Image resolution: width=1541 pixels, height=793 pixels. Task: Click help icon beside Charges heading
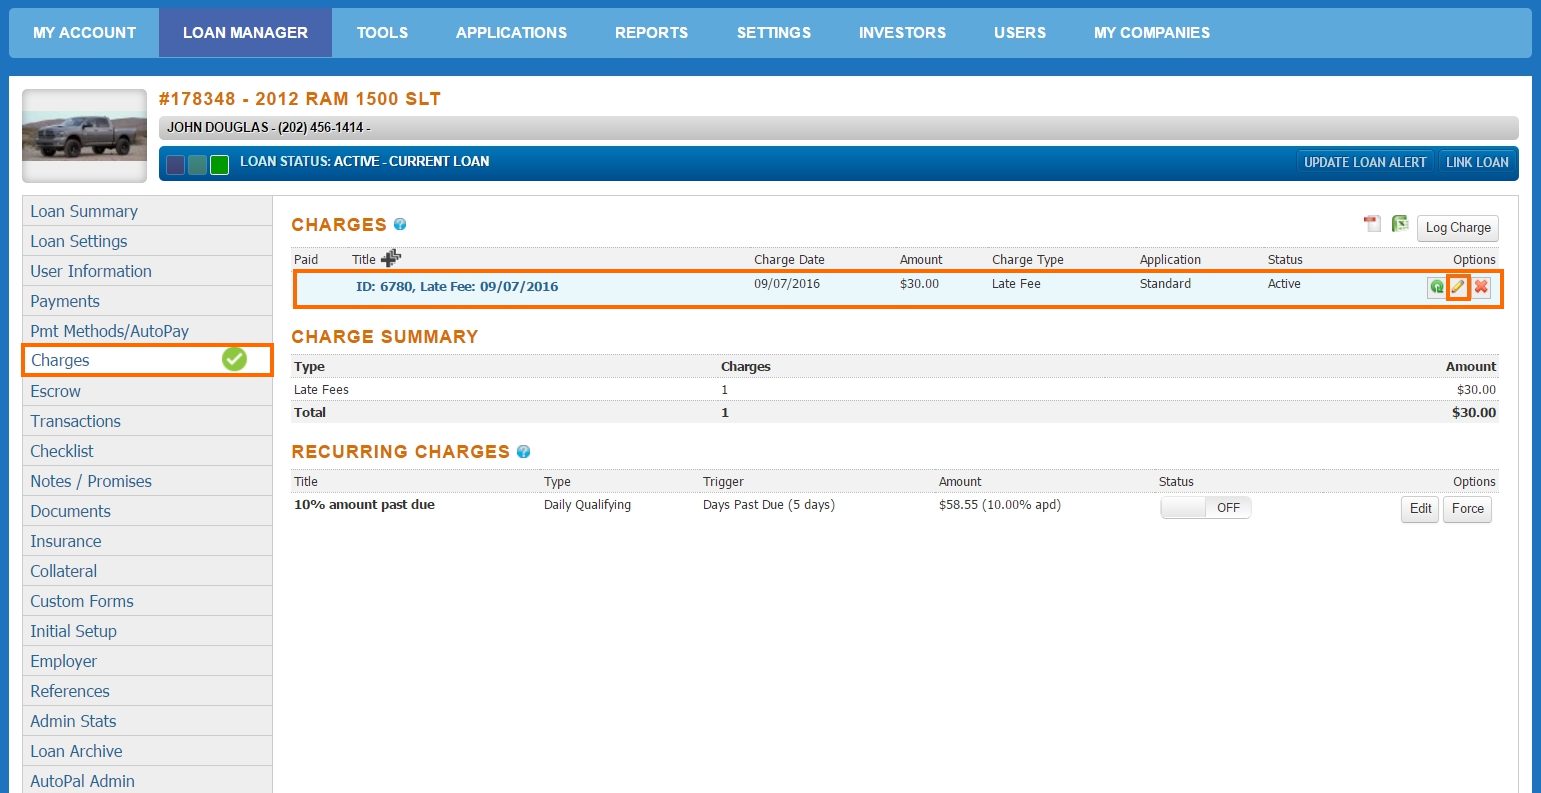[x=400, y=225]
